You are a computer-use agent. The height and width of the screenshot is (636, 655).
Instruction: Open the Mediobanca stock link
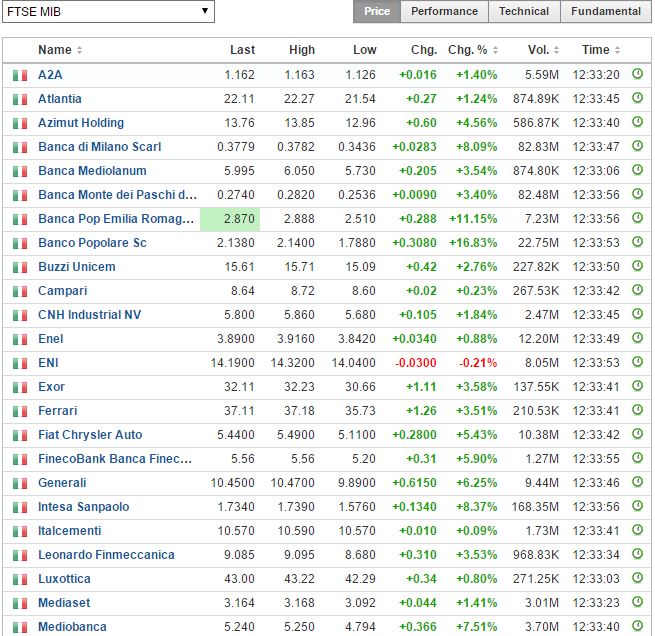[72, 627]
